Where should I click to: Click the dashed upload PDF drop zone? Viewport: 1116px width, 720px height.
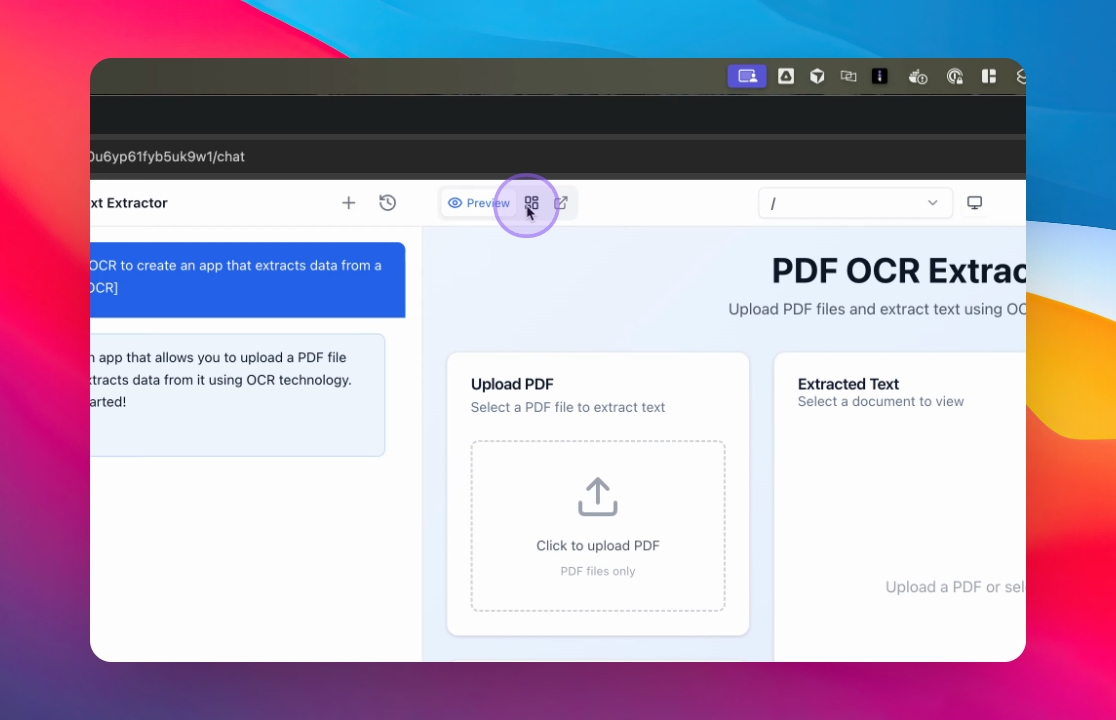(598, 526)
